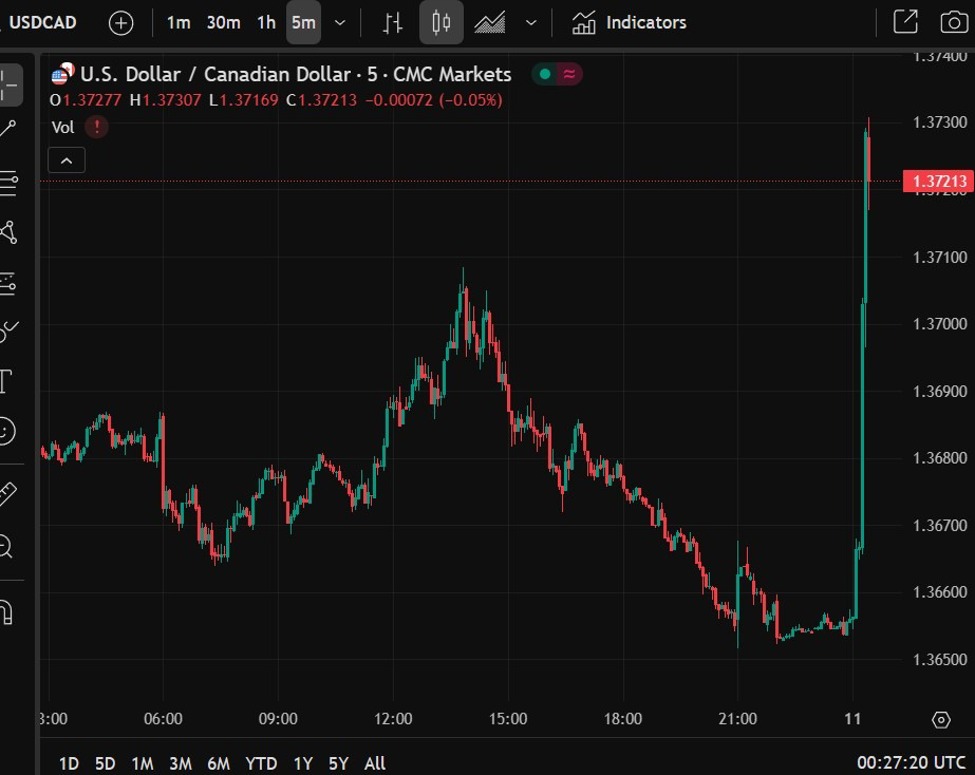Viewport: 975px width, 775px height.
Task: Open the emoji sticker tool
Action: click(6, 431)
